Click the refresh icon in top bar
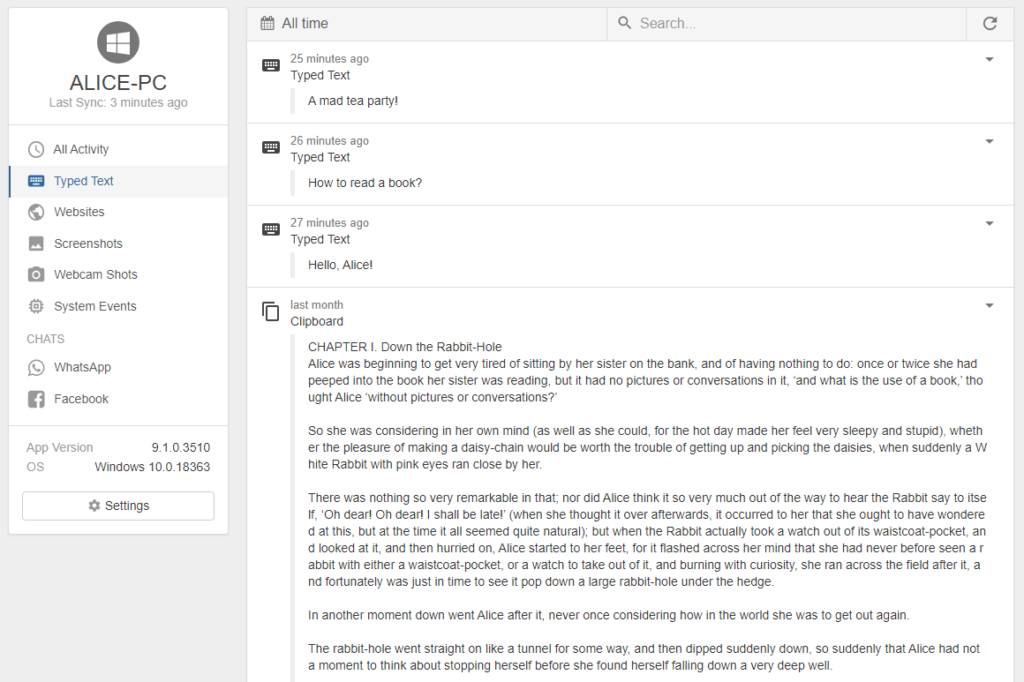 (990, 23)
